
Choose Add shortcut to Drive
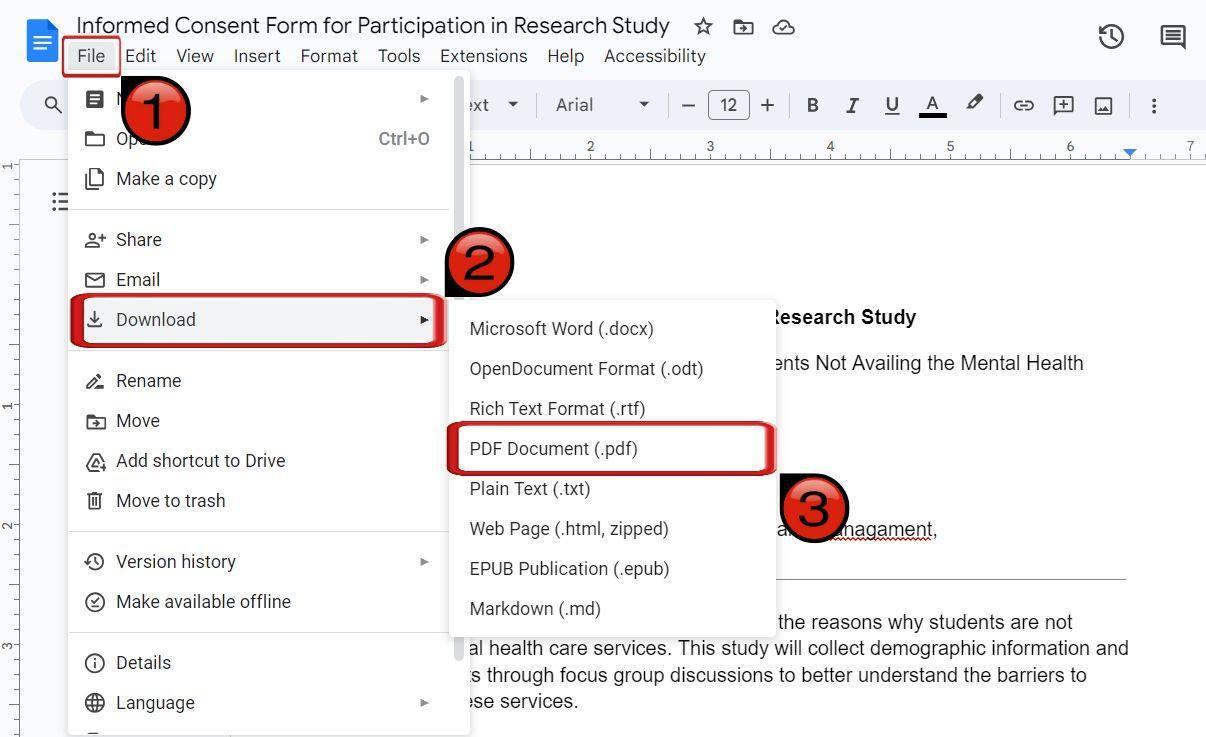[x=260, y=461]
